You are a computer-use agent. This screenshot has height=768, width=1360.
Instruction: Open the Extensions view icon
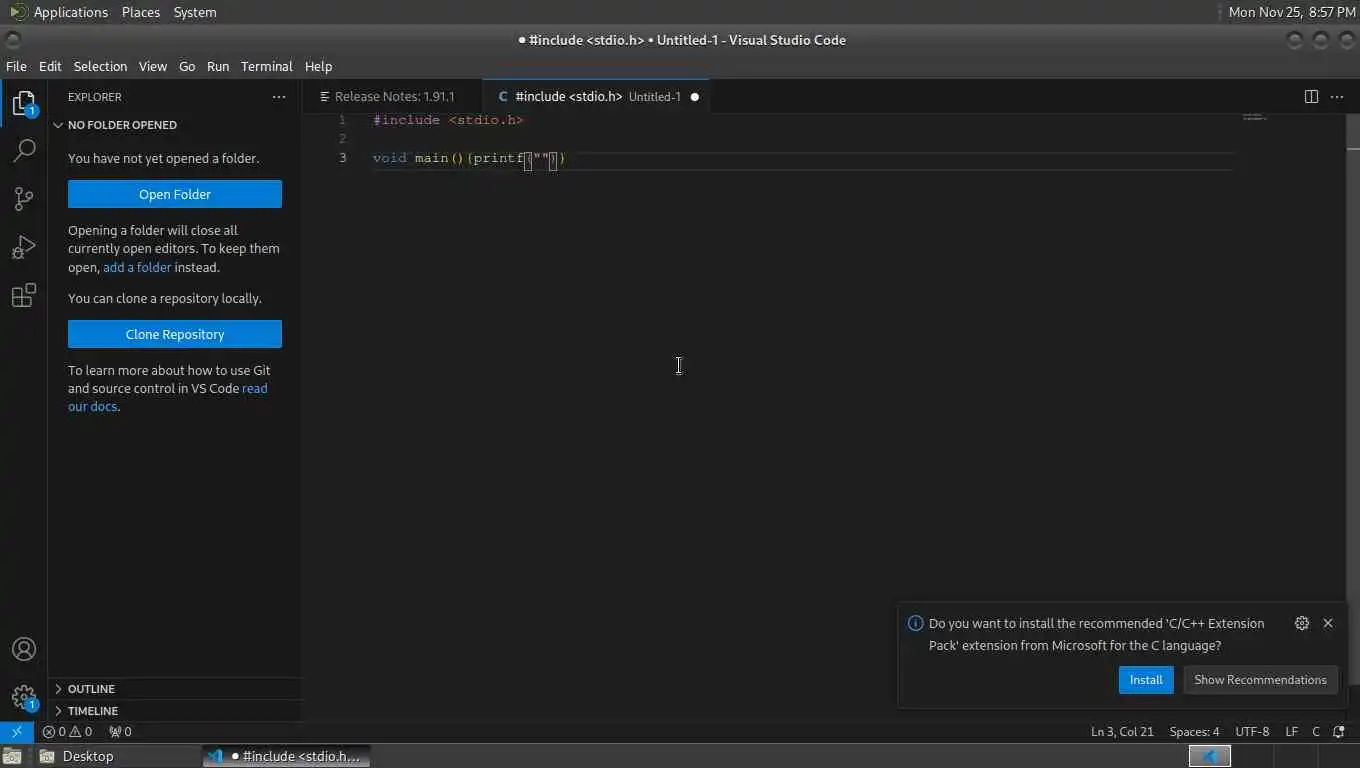pos(24,295)
